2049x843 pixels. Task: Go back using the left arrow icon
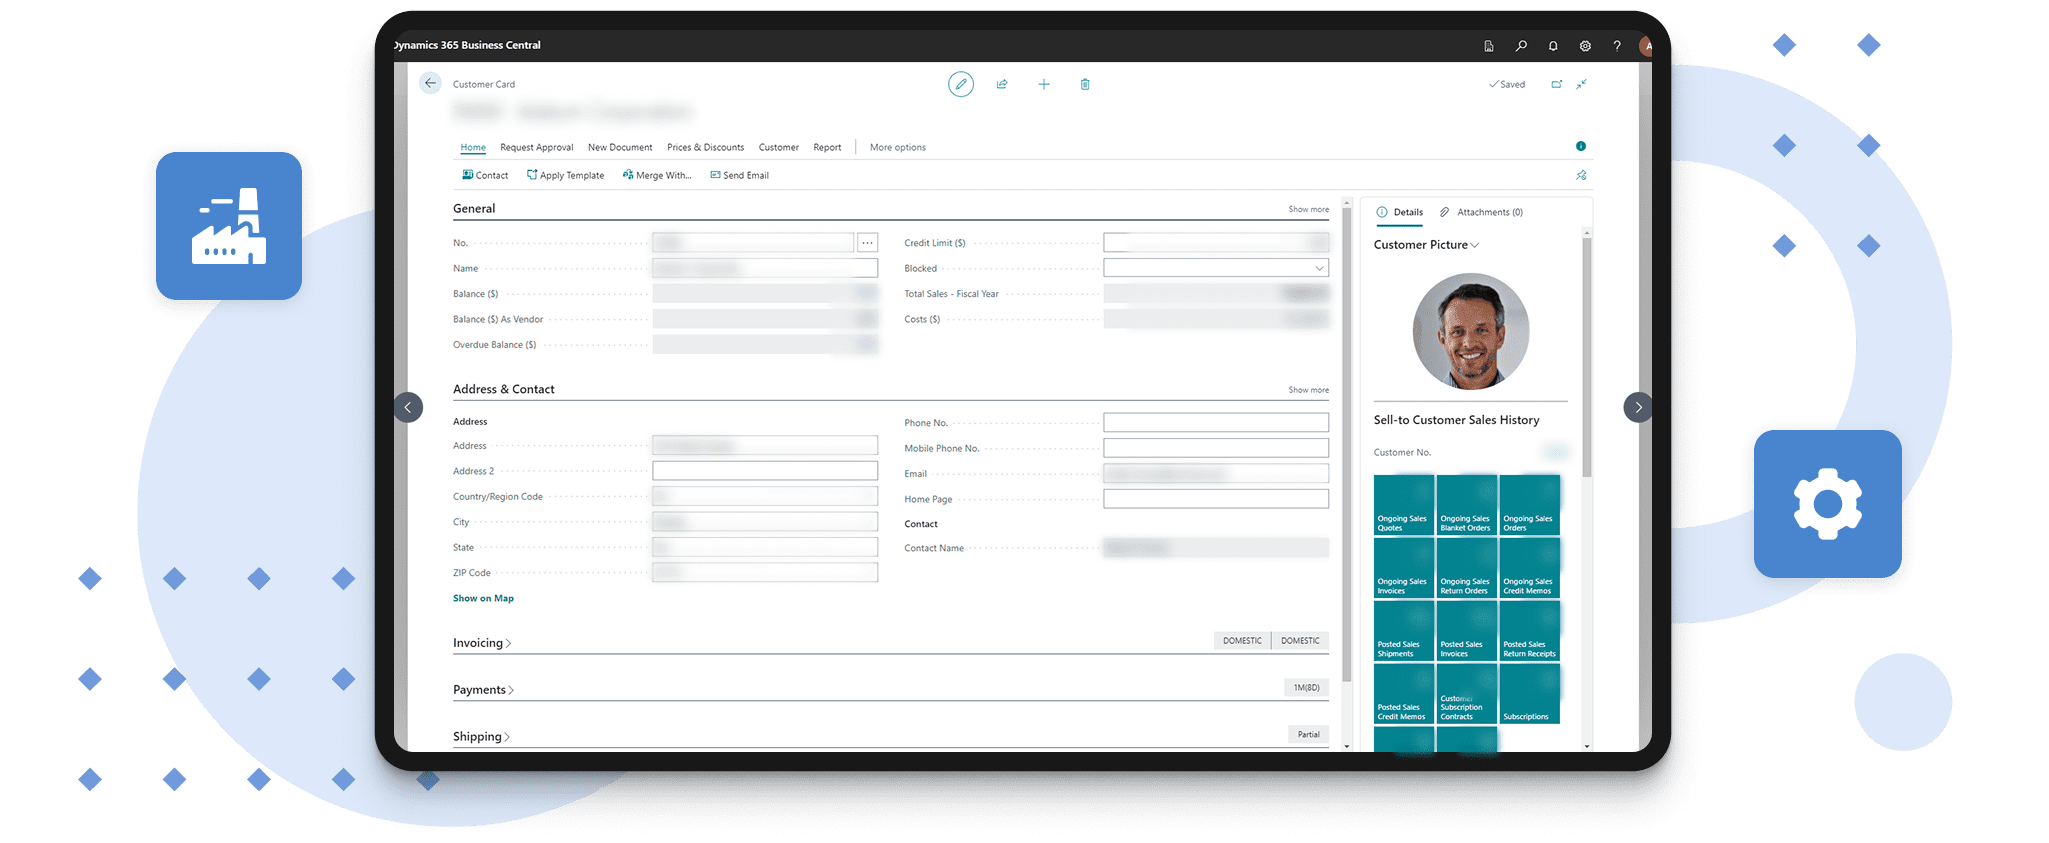point(430,84)
